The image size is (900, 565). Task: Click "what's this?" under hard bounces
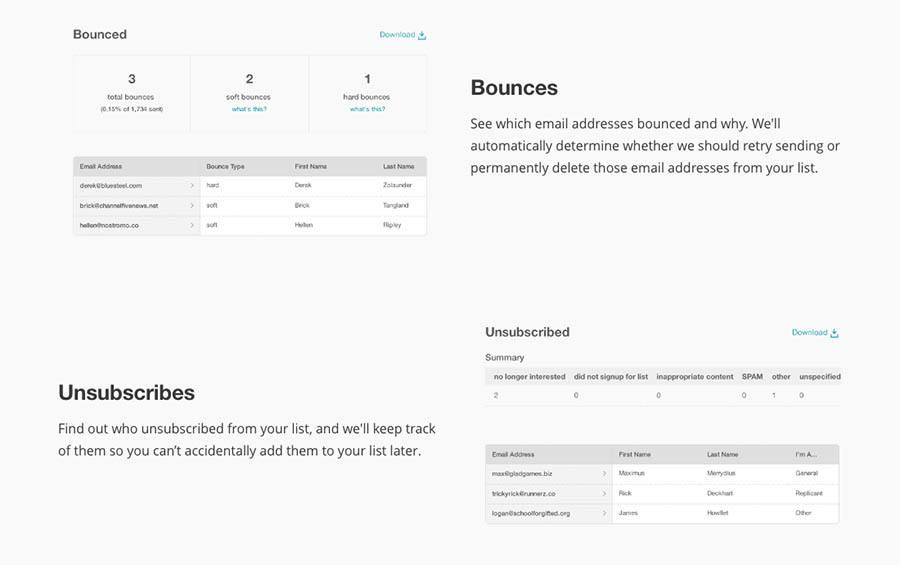tap(367, 109)
